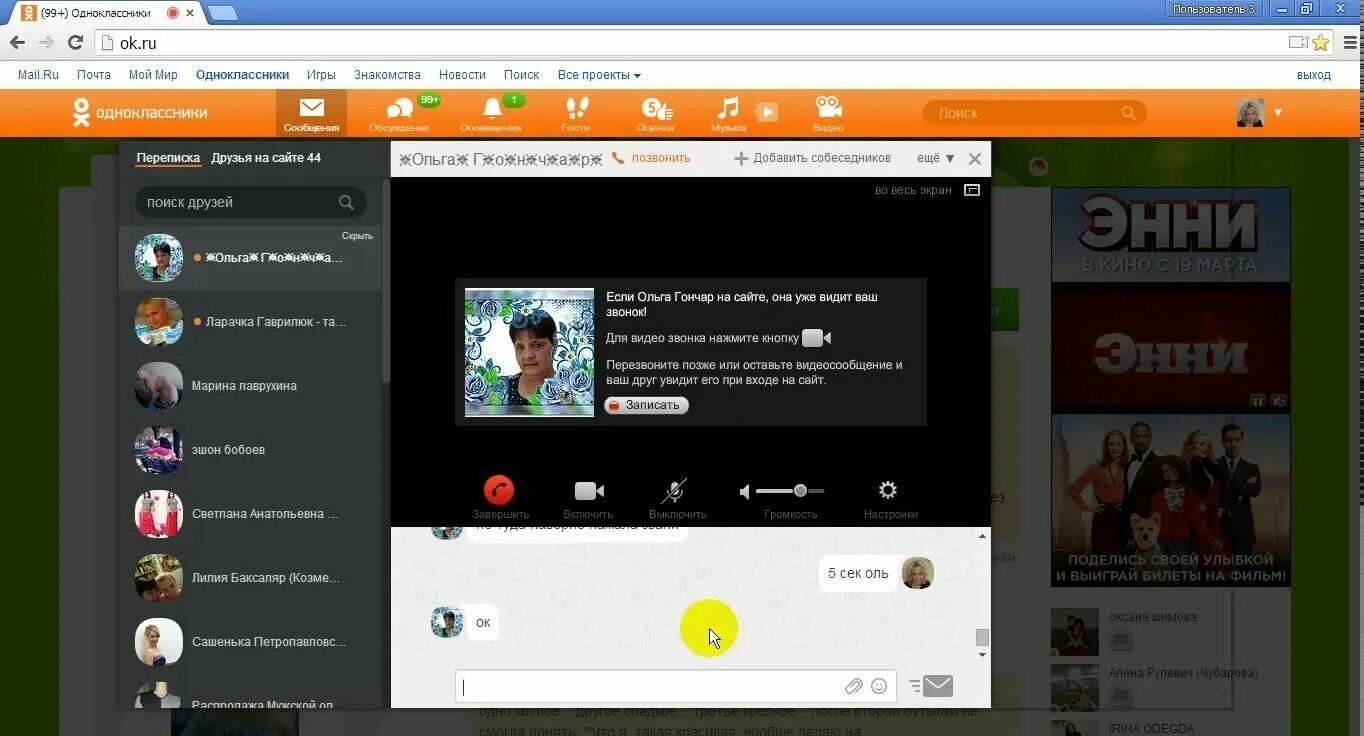1364x736 pixels.
Task: Open Почта in top menu
Action: (x=94, y=75)
